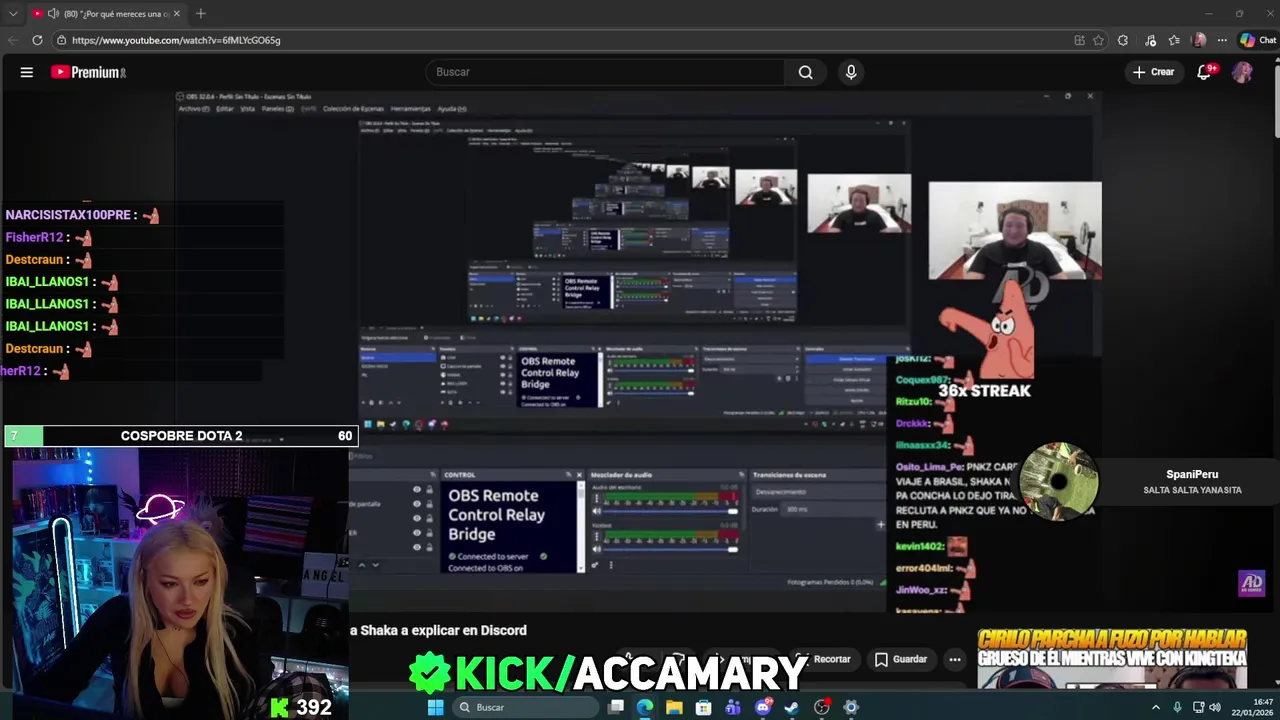Open the YouTube guide hamburger menu
The width and height of the screenshot is (1280, 720).
[27, 72]
